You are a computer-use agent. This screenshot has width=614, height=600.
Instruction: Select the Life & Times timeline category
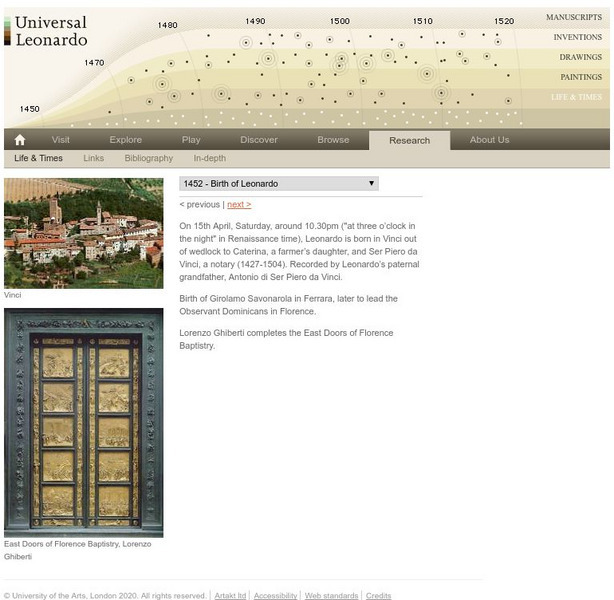(576, 97)
